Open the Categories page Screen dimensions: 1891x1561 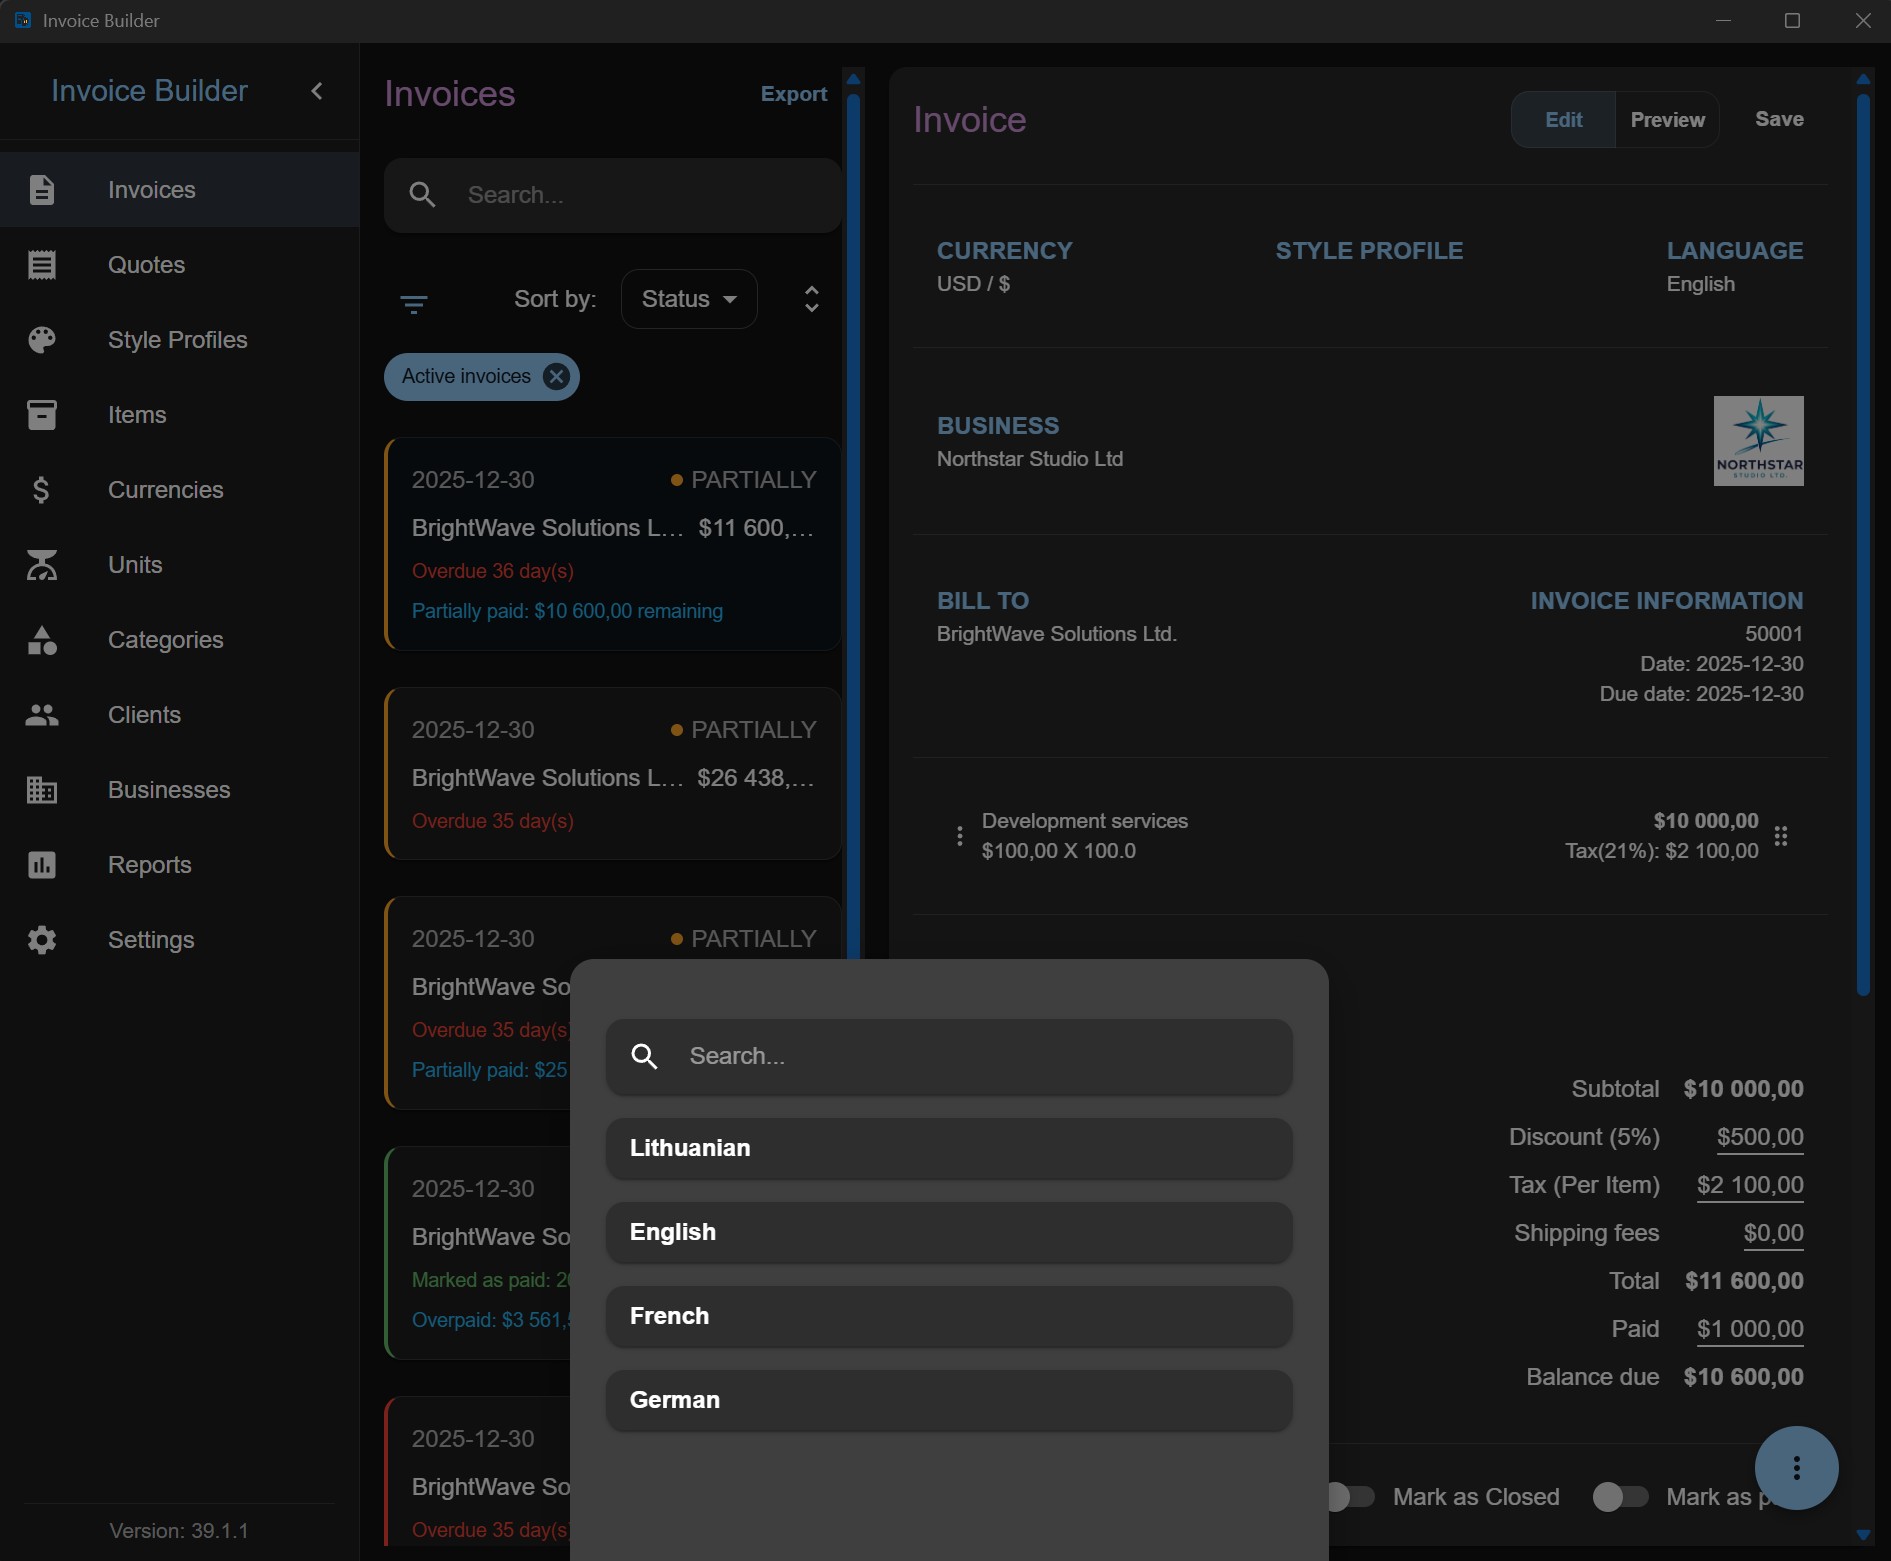[180, 640]
